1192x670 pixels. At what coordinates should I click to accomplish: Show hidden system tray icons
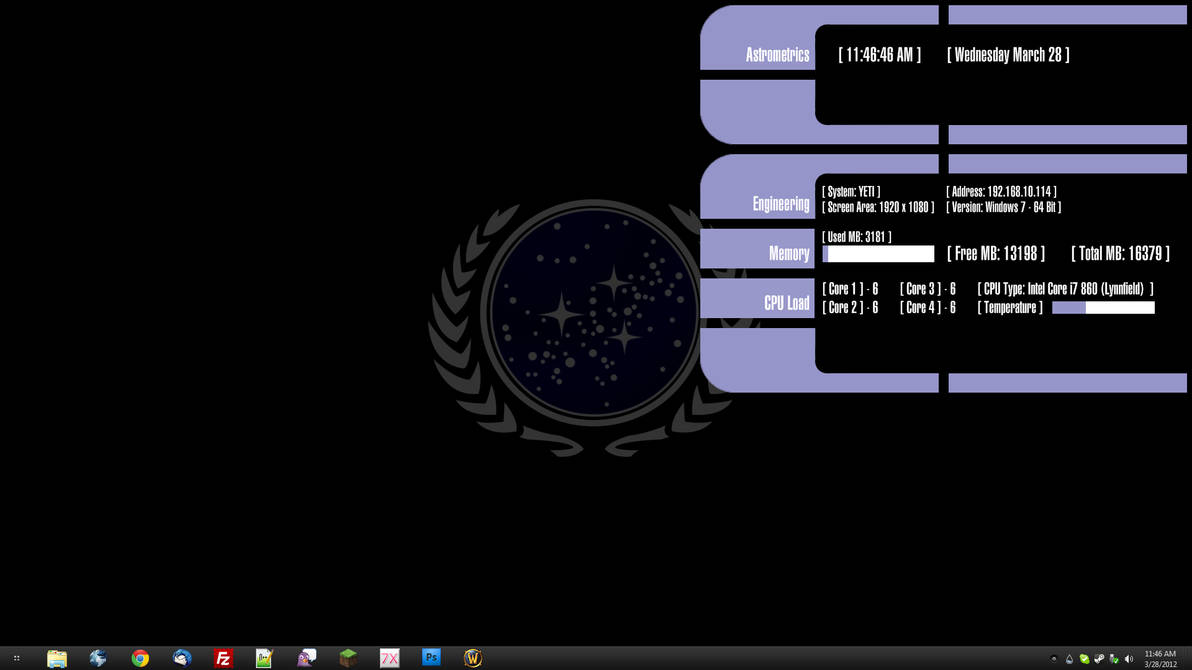coord(1054,659)
